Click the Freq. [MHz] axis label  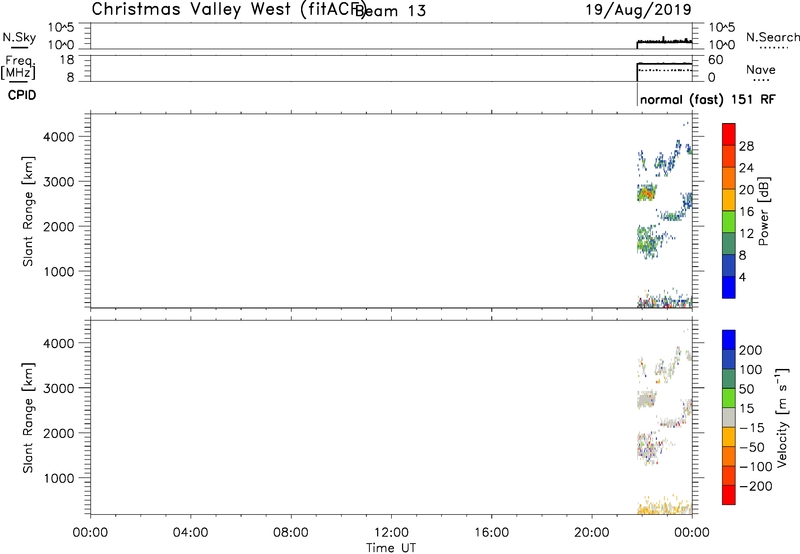pos(18,67)
